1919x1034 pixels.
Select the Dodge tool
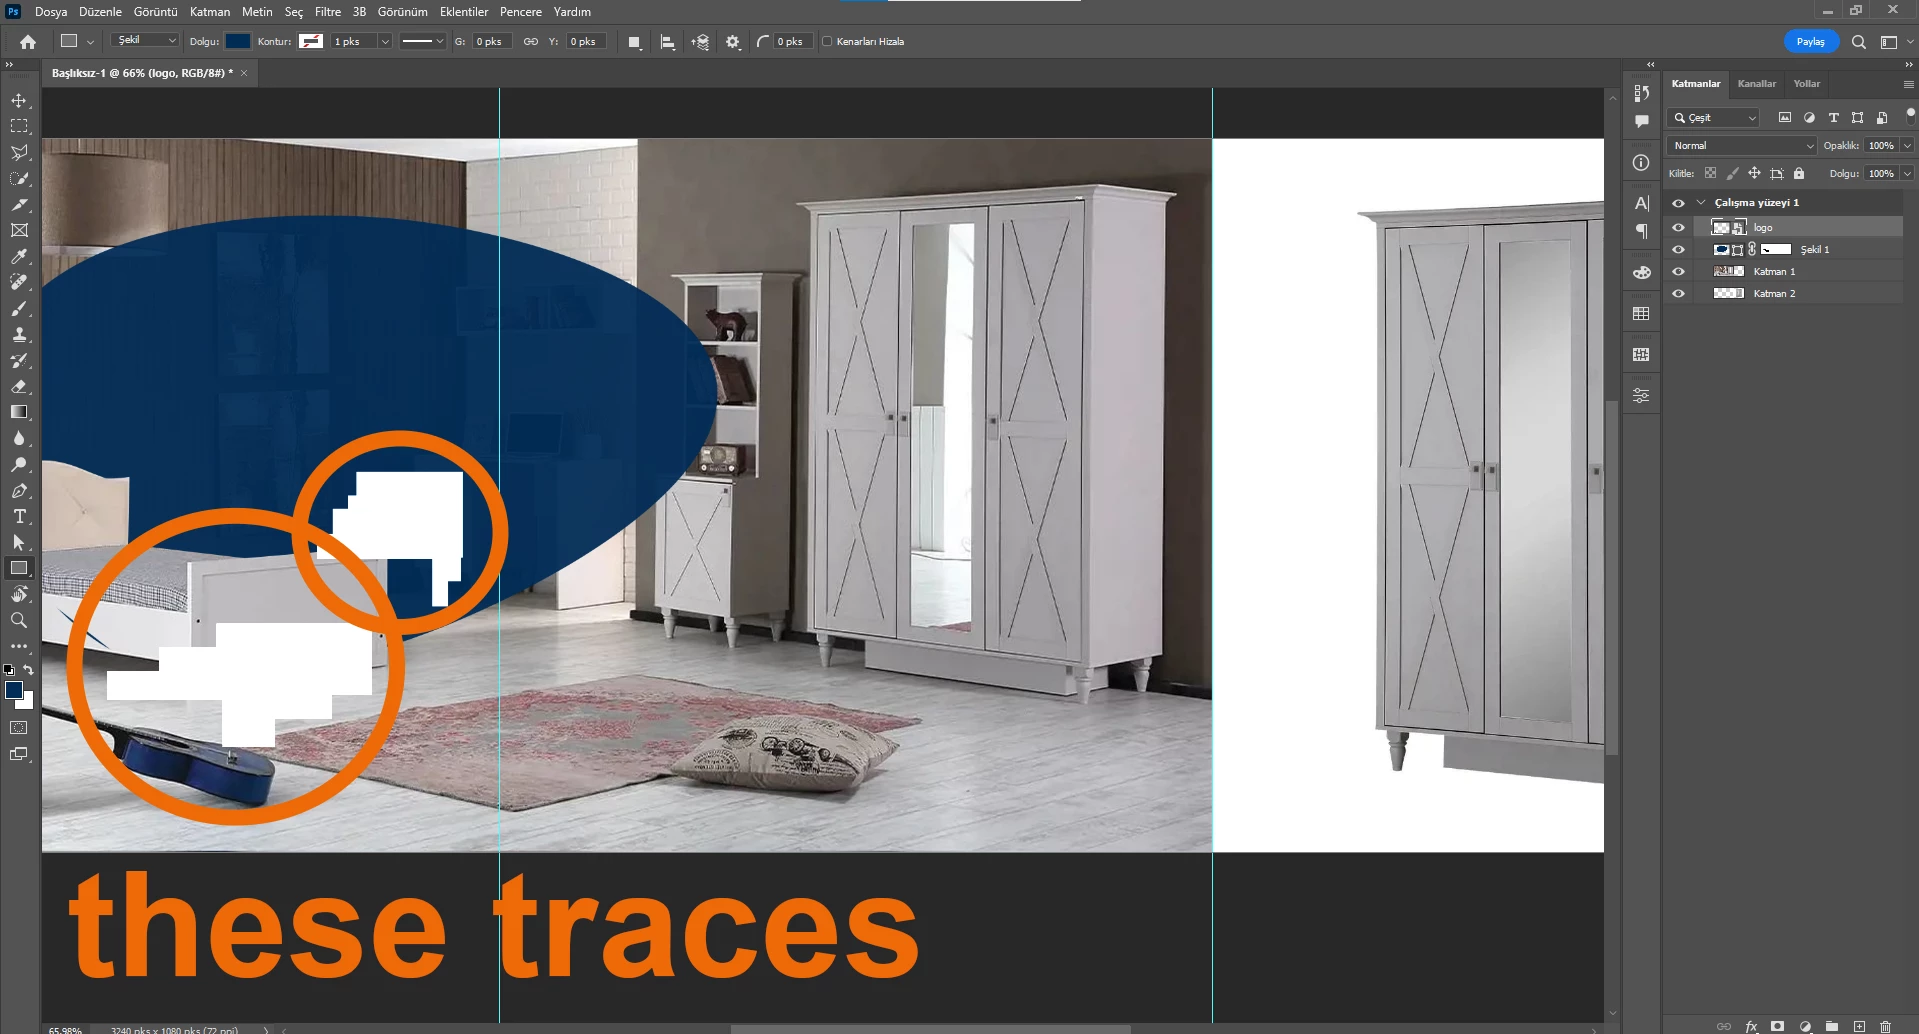pos(19,464)
